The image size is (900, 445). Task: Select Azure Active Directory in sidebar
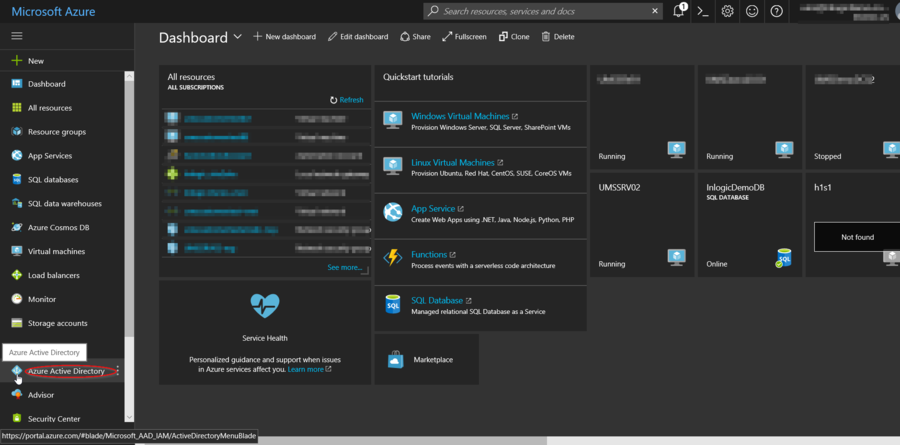pyautogui.click(x=66, y=371)
